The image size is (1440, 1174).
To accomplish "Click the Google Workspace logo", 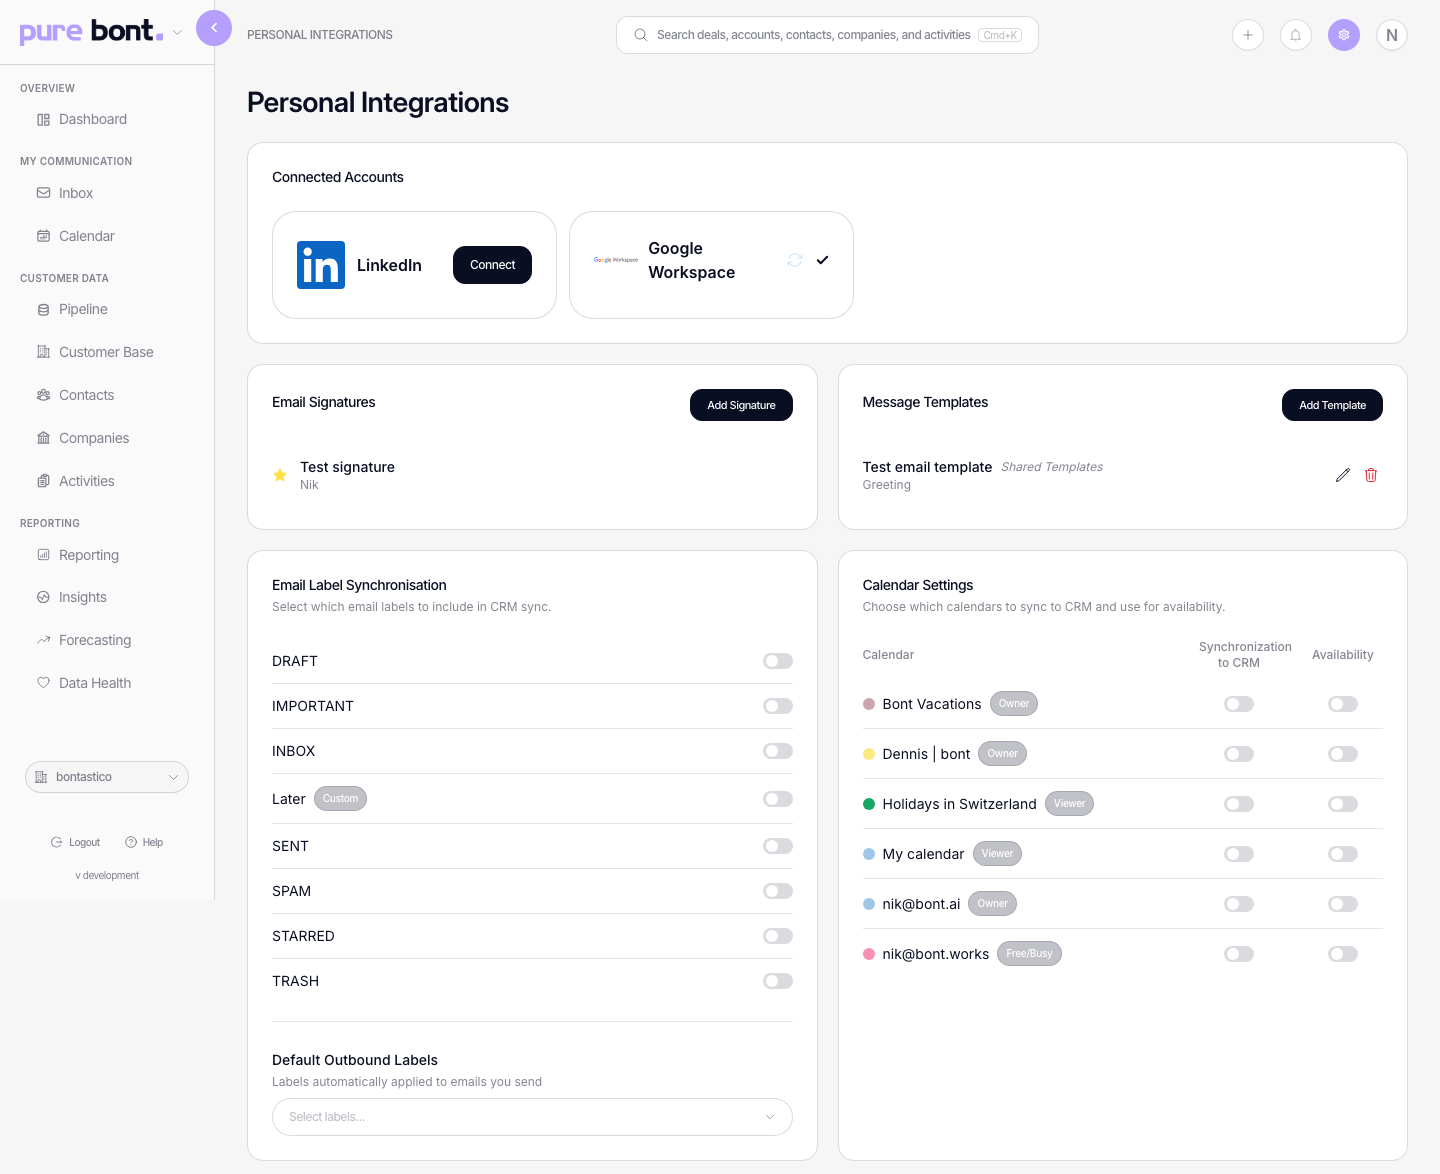I will [616, 260].
